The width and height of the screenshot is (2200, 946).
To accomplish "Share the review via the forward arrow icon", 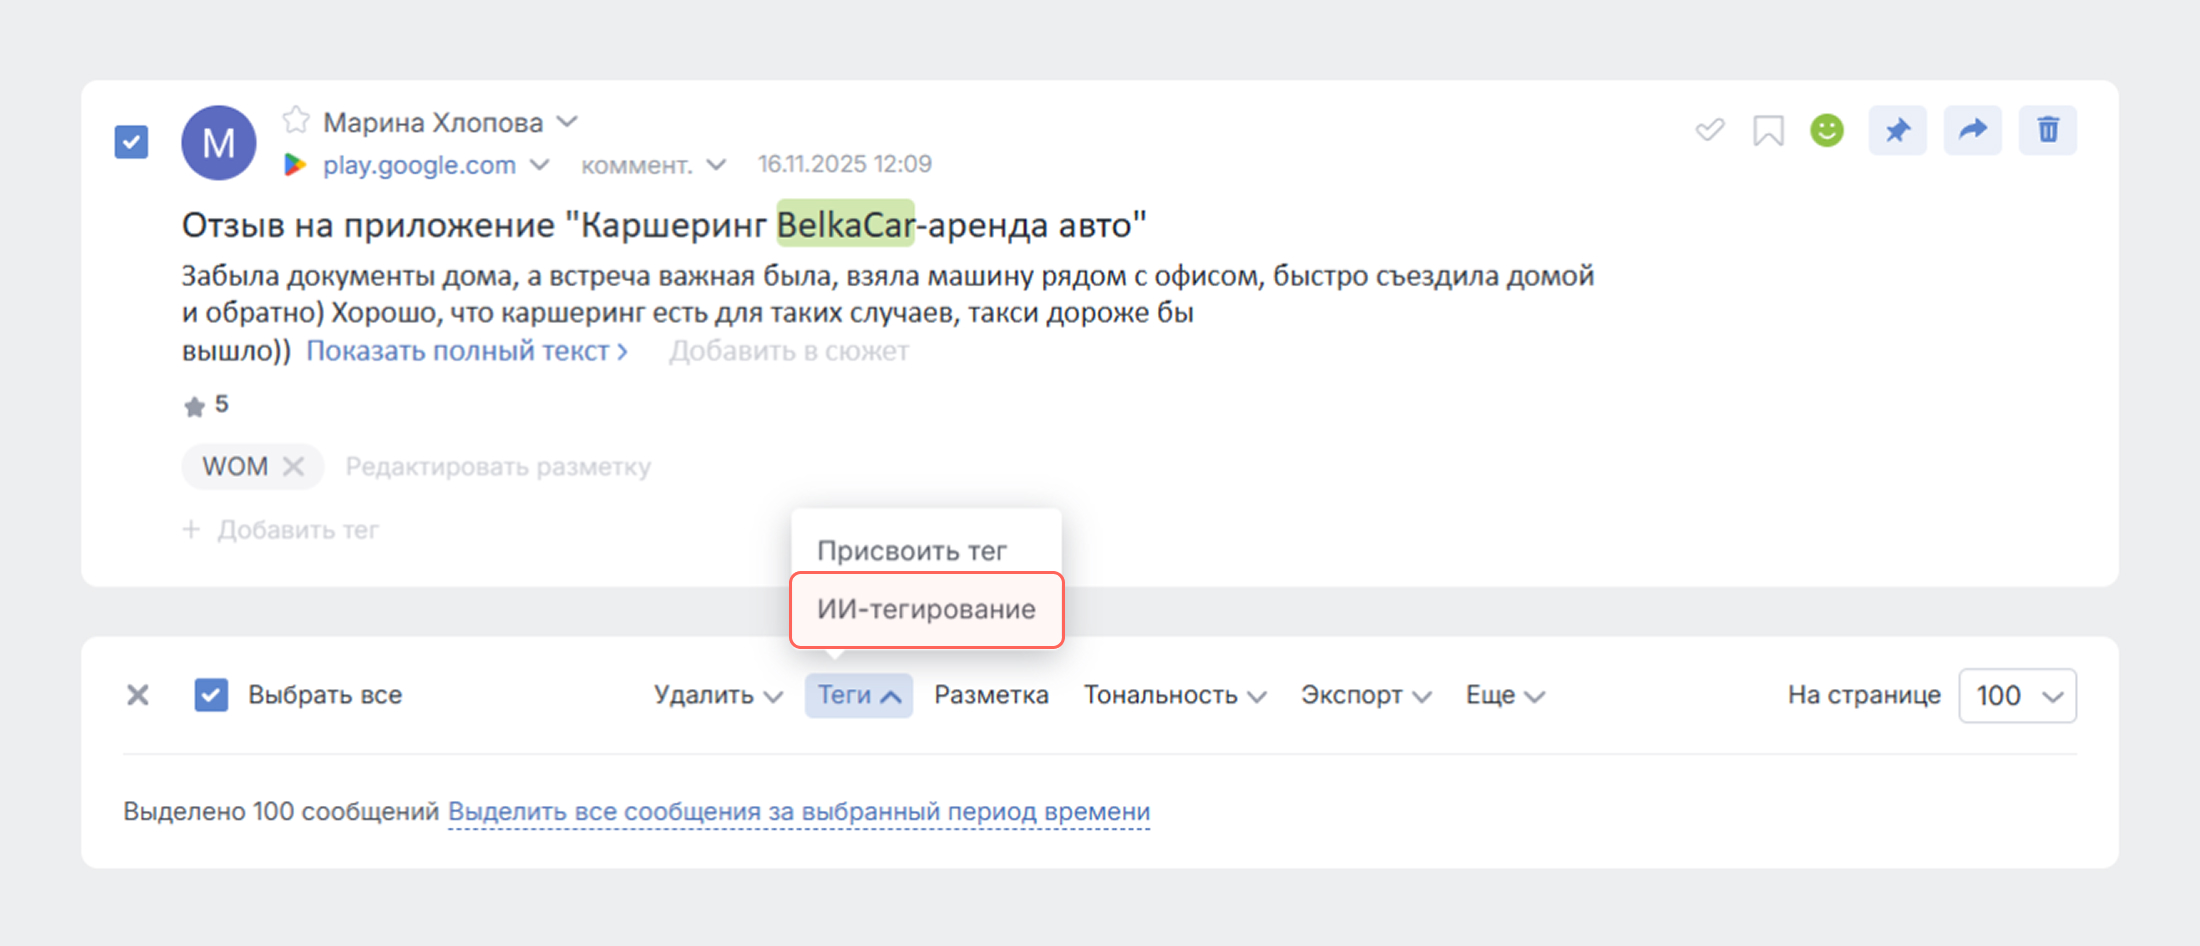I will tap(1972, 130).
